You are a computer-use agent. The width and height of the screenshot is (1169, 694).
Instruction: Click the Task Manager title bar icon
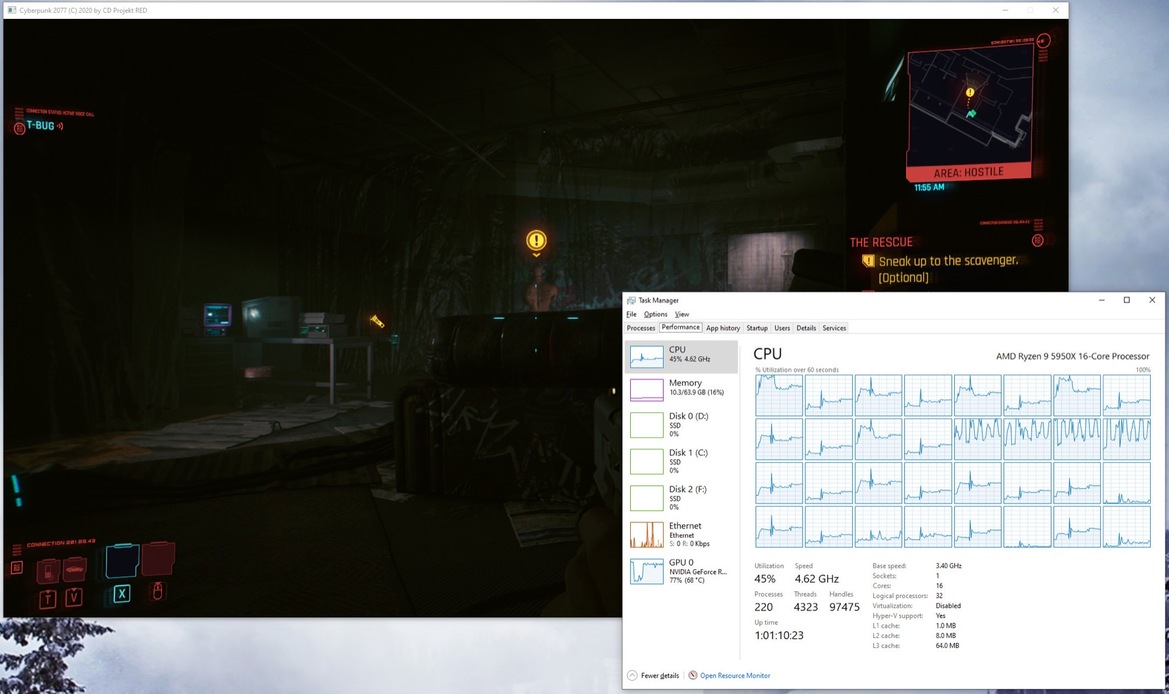point(631,300)
